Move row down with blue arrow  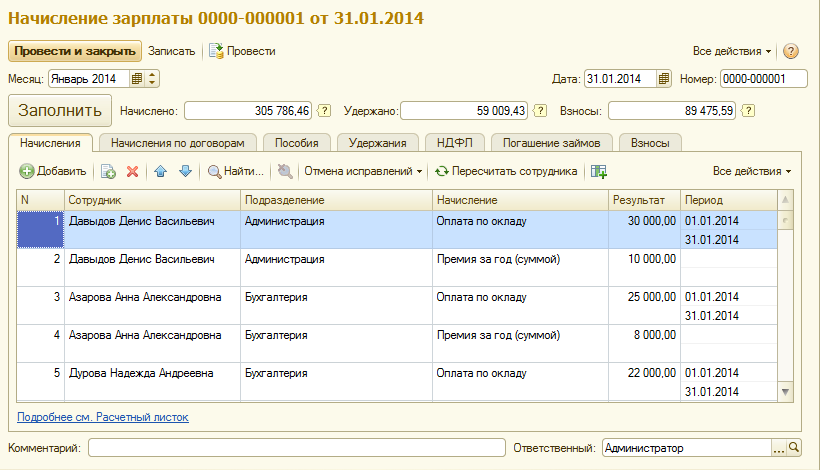(x=186, y=171)
